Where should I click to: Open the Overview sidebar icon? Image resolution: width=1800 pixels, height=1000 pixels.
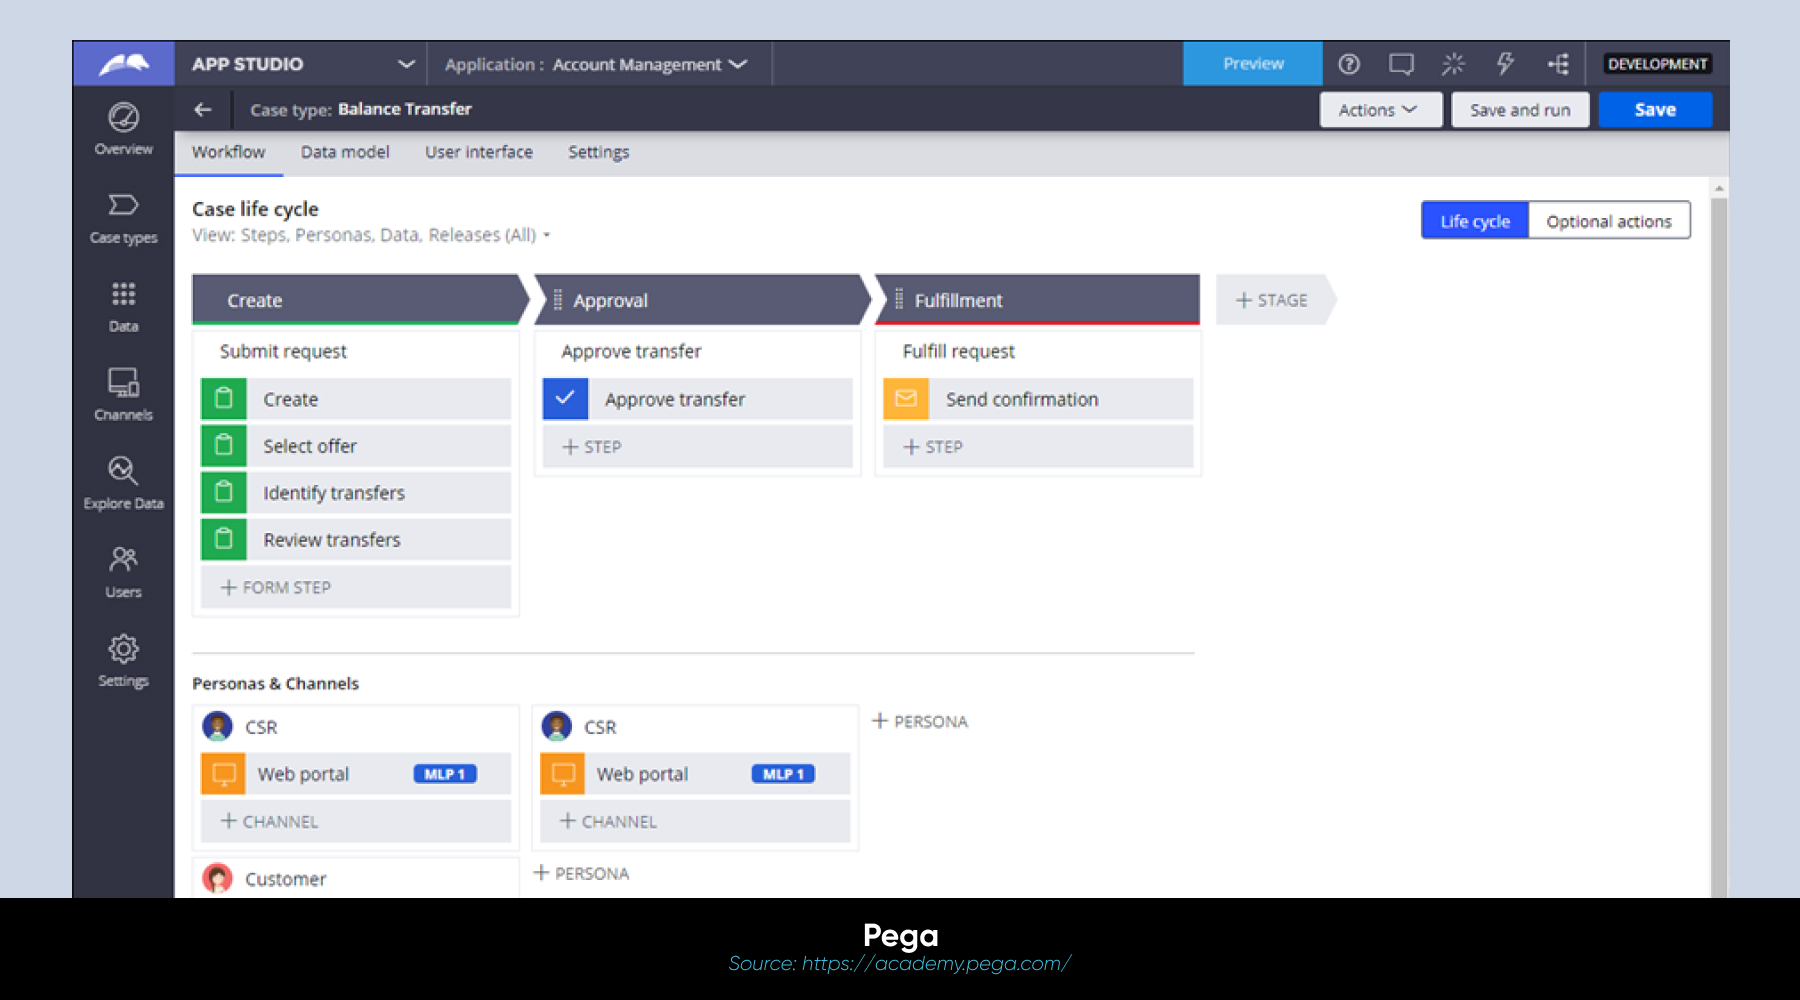point(123,130)
